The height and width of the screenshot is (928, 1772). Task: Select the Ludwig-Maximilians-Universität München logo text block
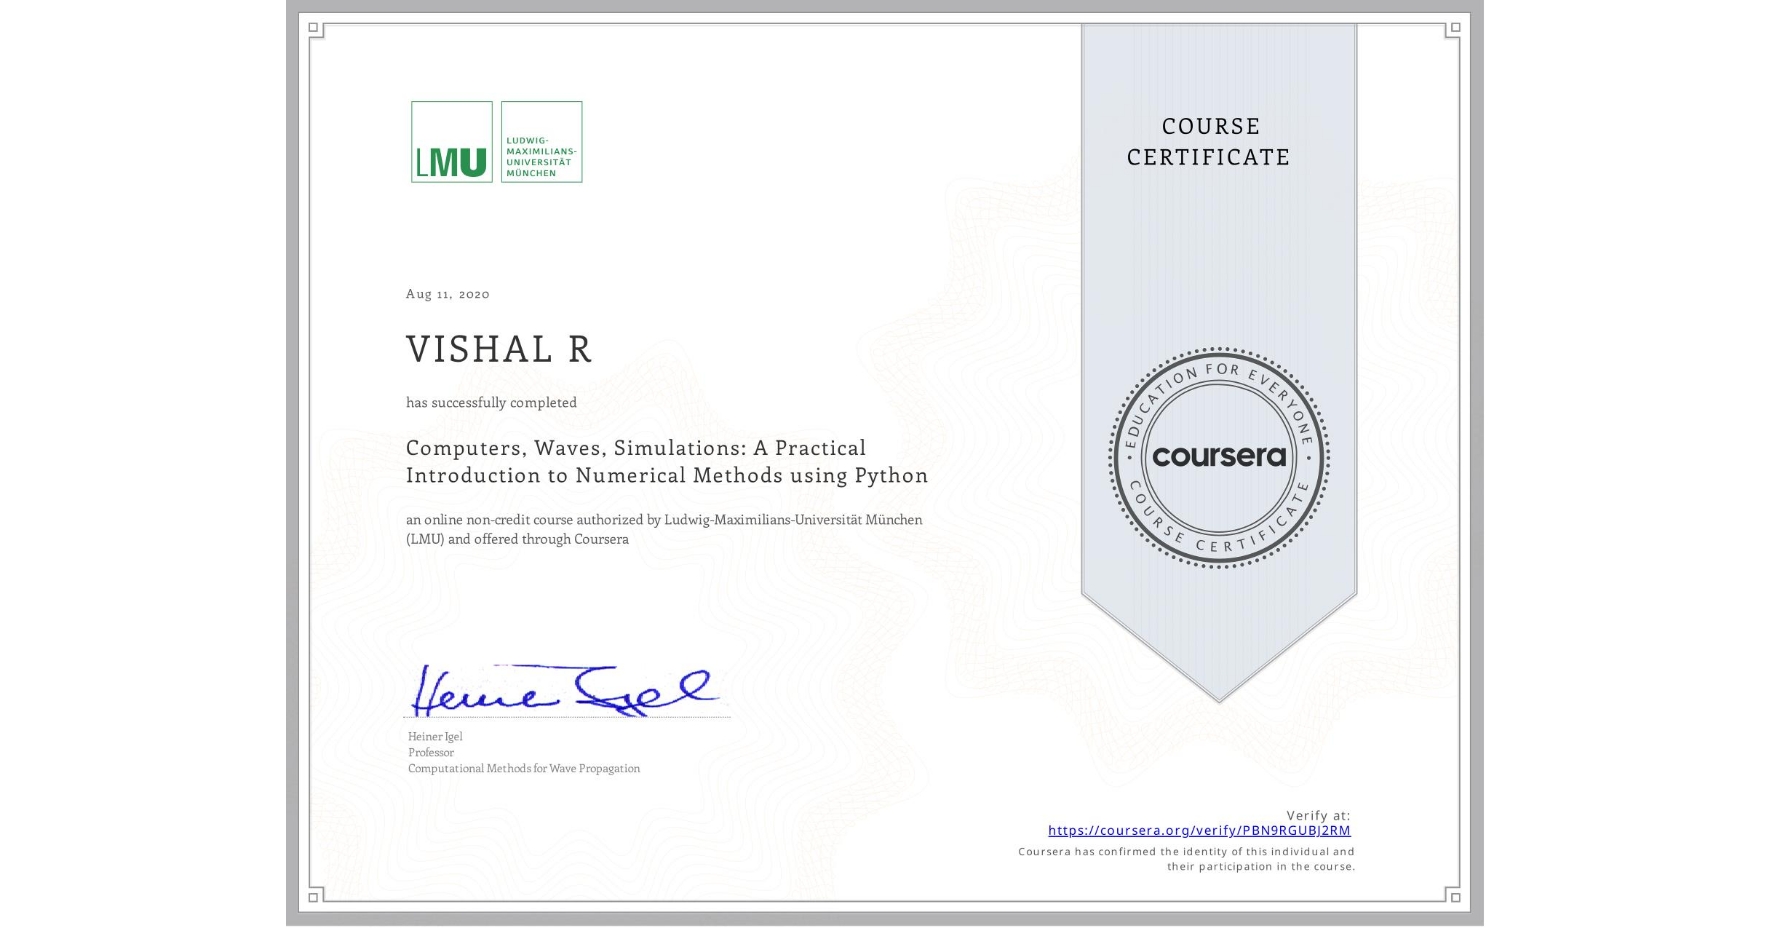click(541, 143)
